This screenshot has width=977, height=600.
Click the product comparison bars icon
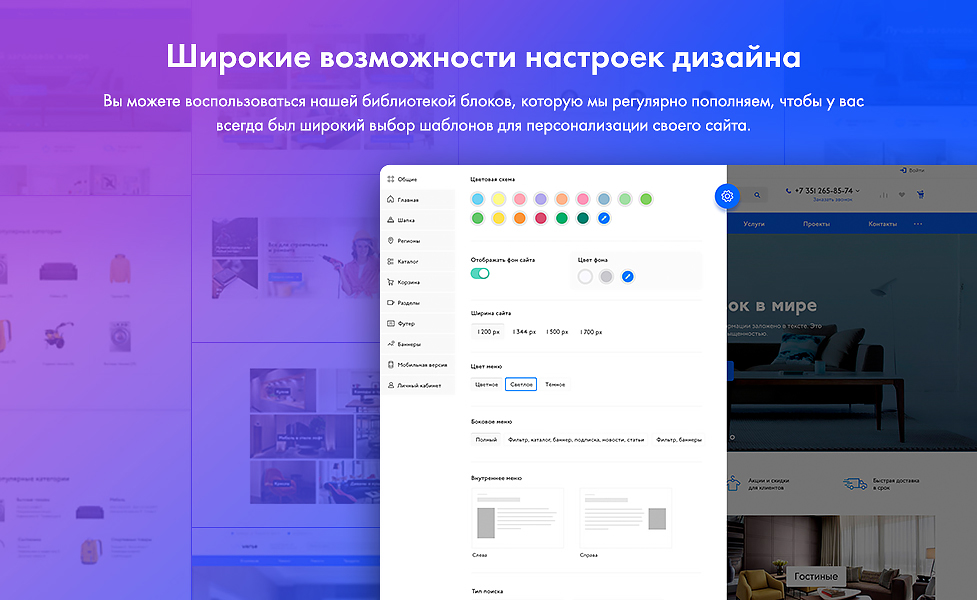click(x=884, y=195)
